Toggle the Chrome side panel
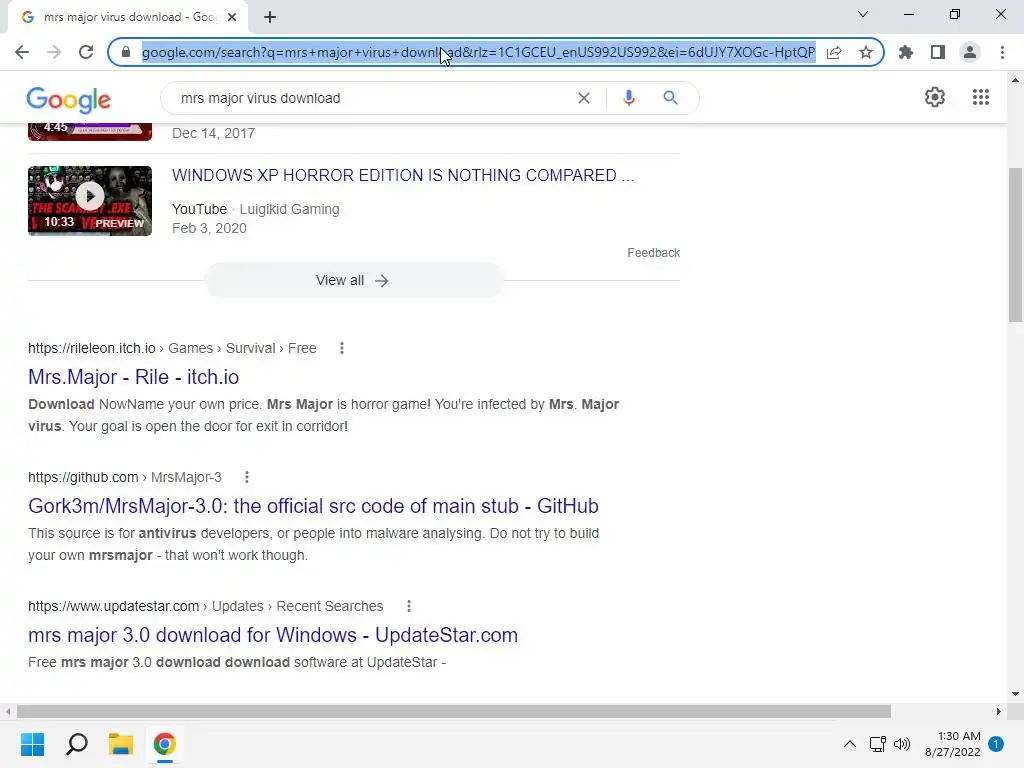Screen dimensions: 1024x768 pos(938,52)
